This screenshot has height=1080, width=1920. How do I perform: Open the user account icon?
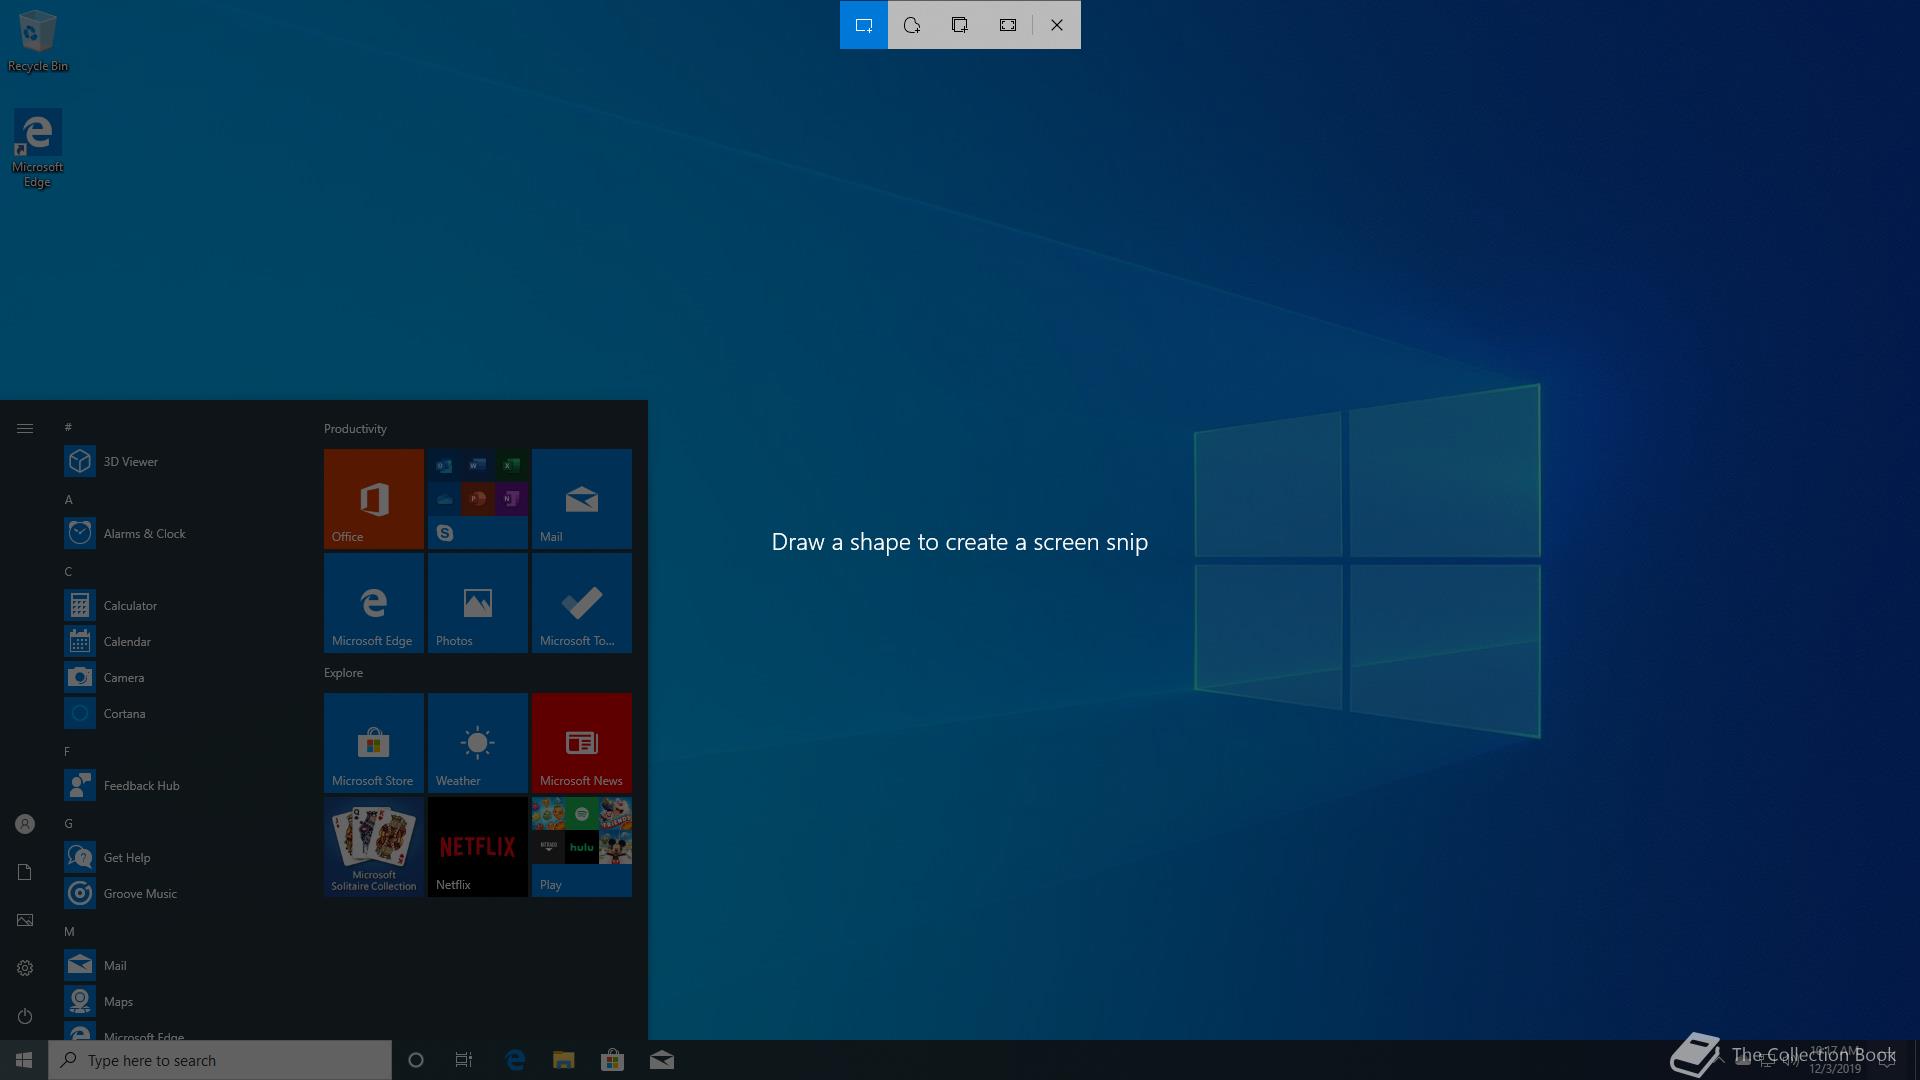(x=25, y=824)
